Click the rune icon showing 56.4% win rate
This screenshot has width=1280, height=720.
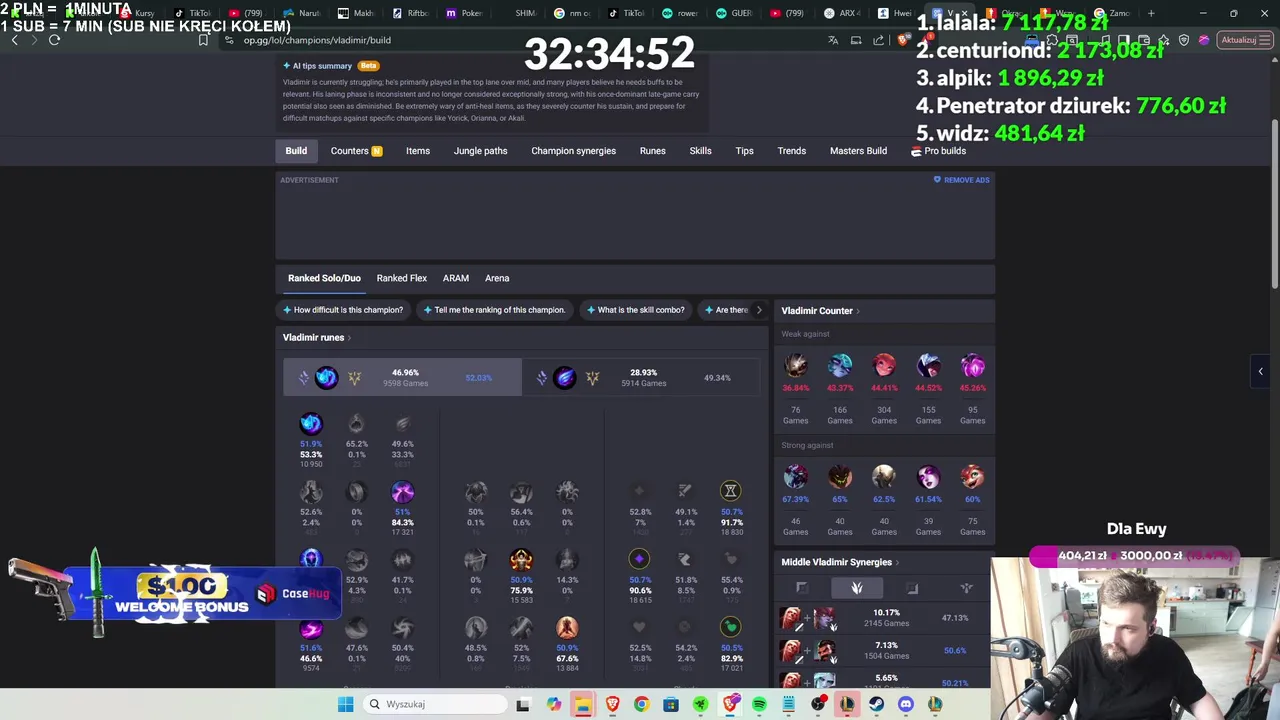tap(521, 491)
